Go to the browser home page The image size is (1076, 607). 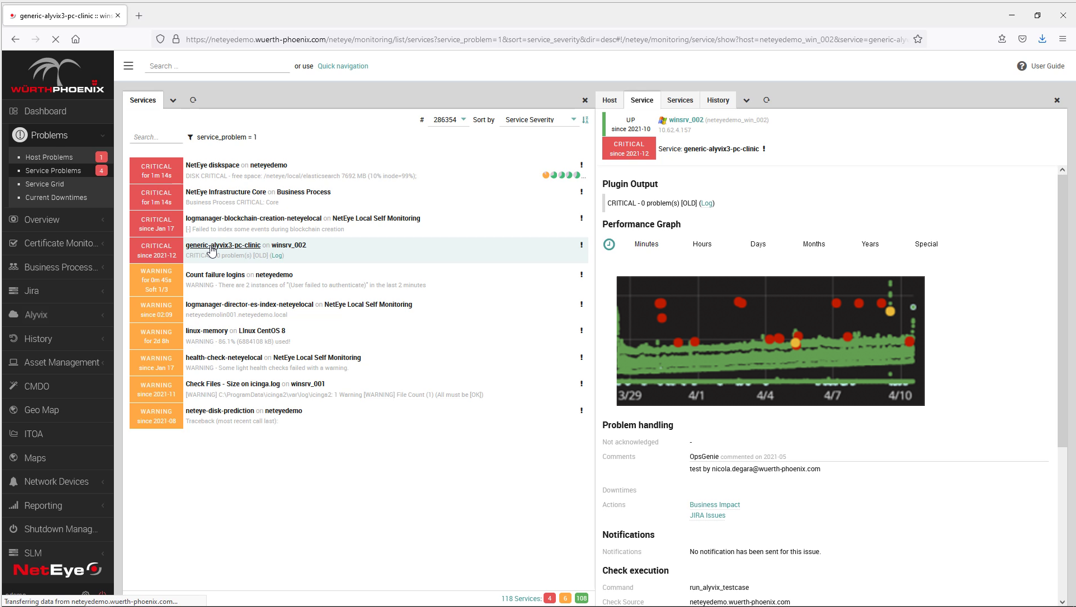click(x=75, y=39)
